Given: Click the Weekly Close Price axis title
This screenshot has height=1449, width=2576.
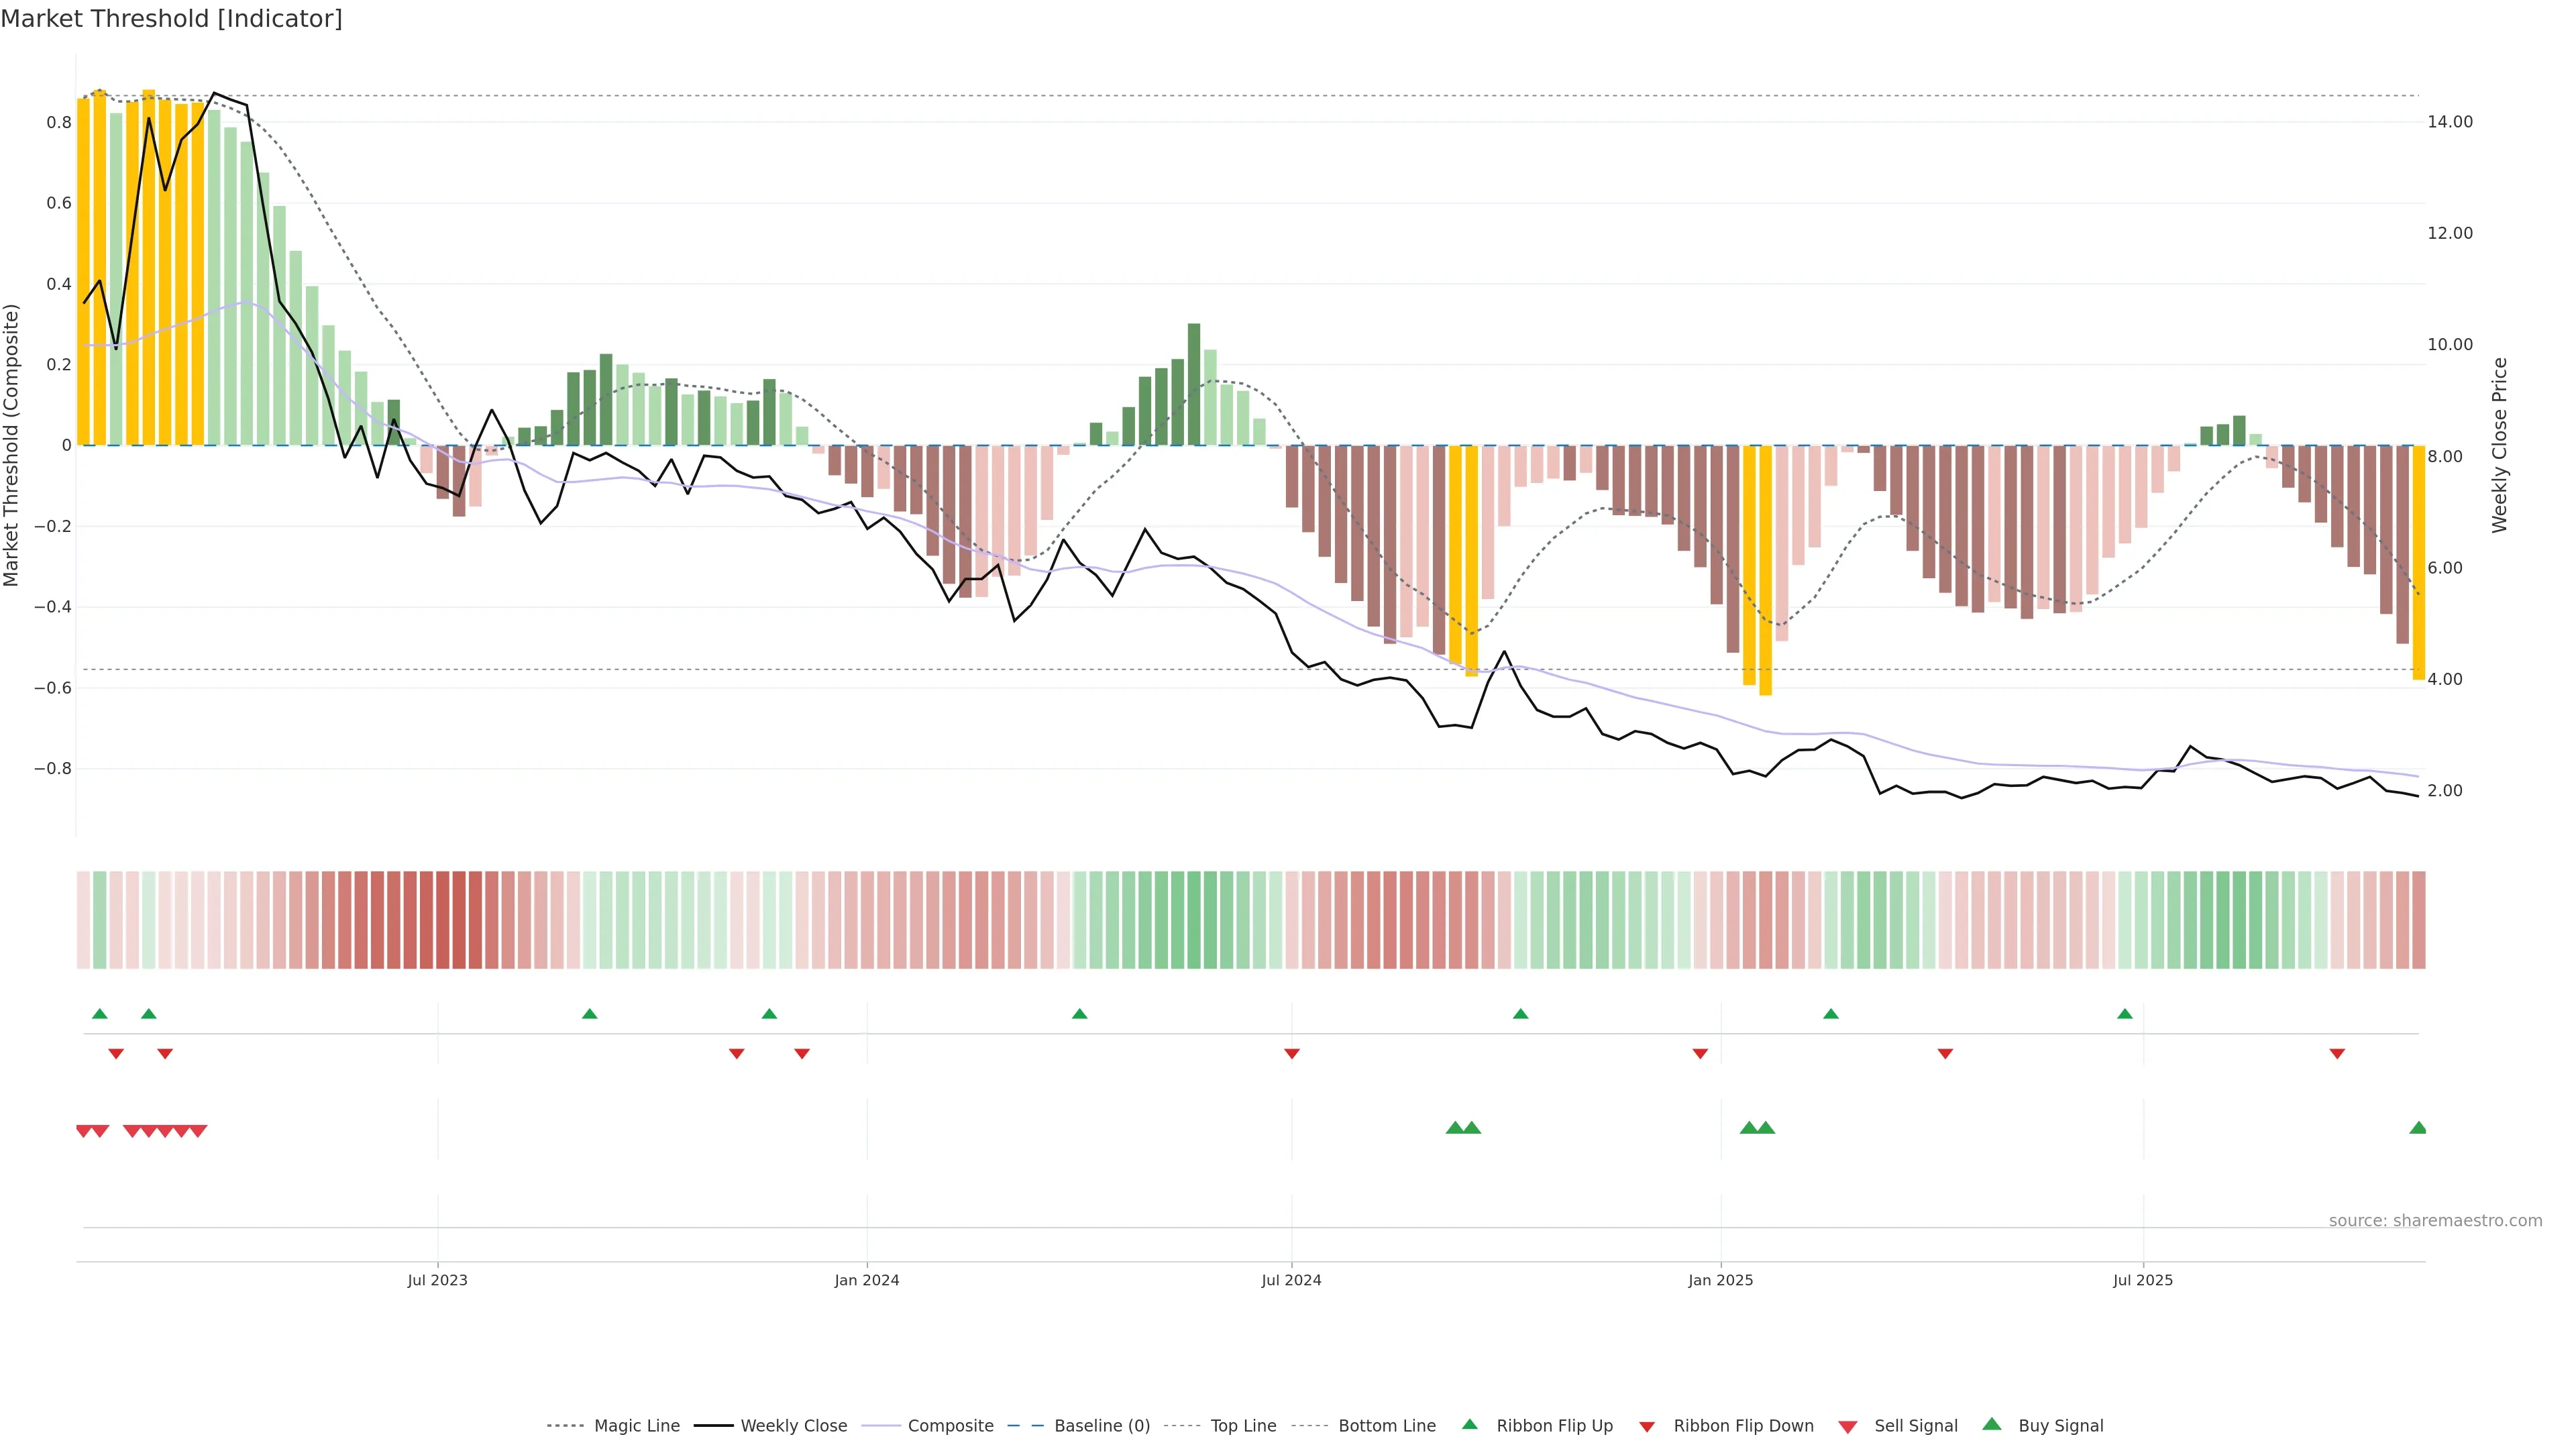Looking at the screenshot, I should (2499, 445).
